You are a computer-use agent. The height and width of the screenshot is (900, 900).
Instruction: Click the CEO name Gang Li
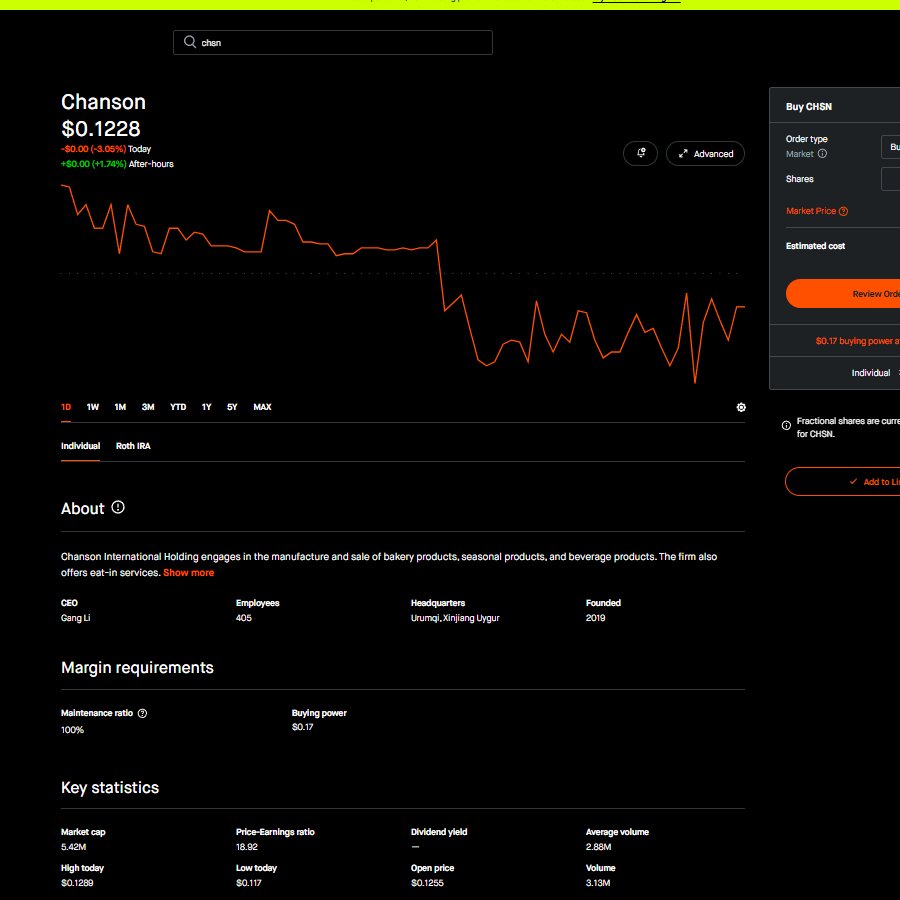click(x=75, y=618)
